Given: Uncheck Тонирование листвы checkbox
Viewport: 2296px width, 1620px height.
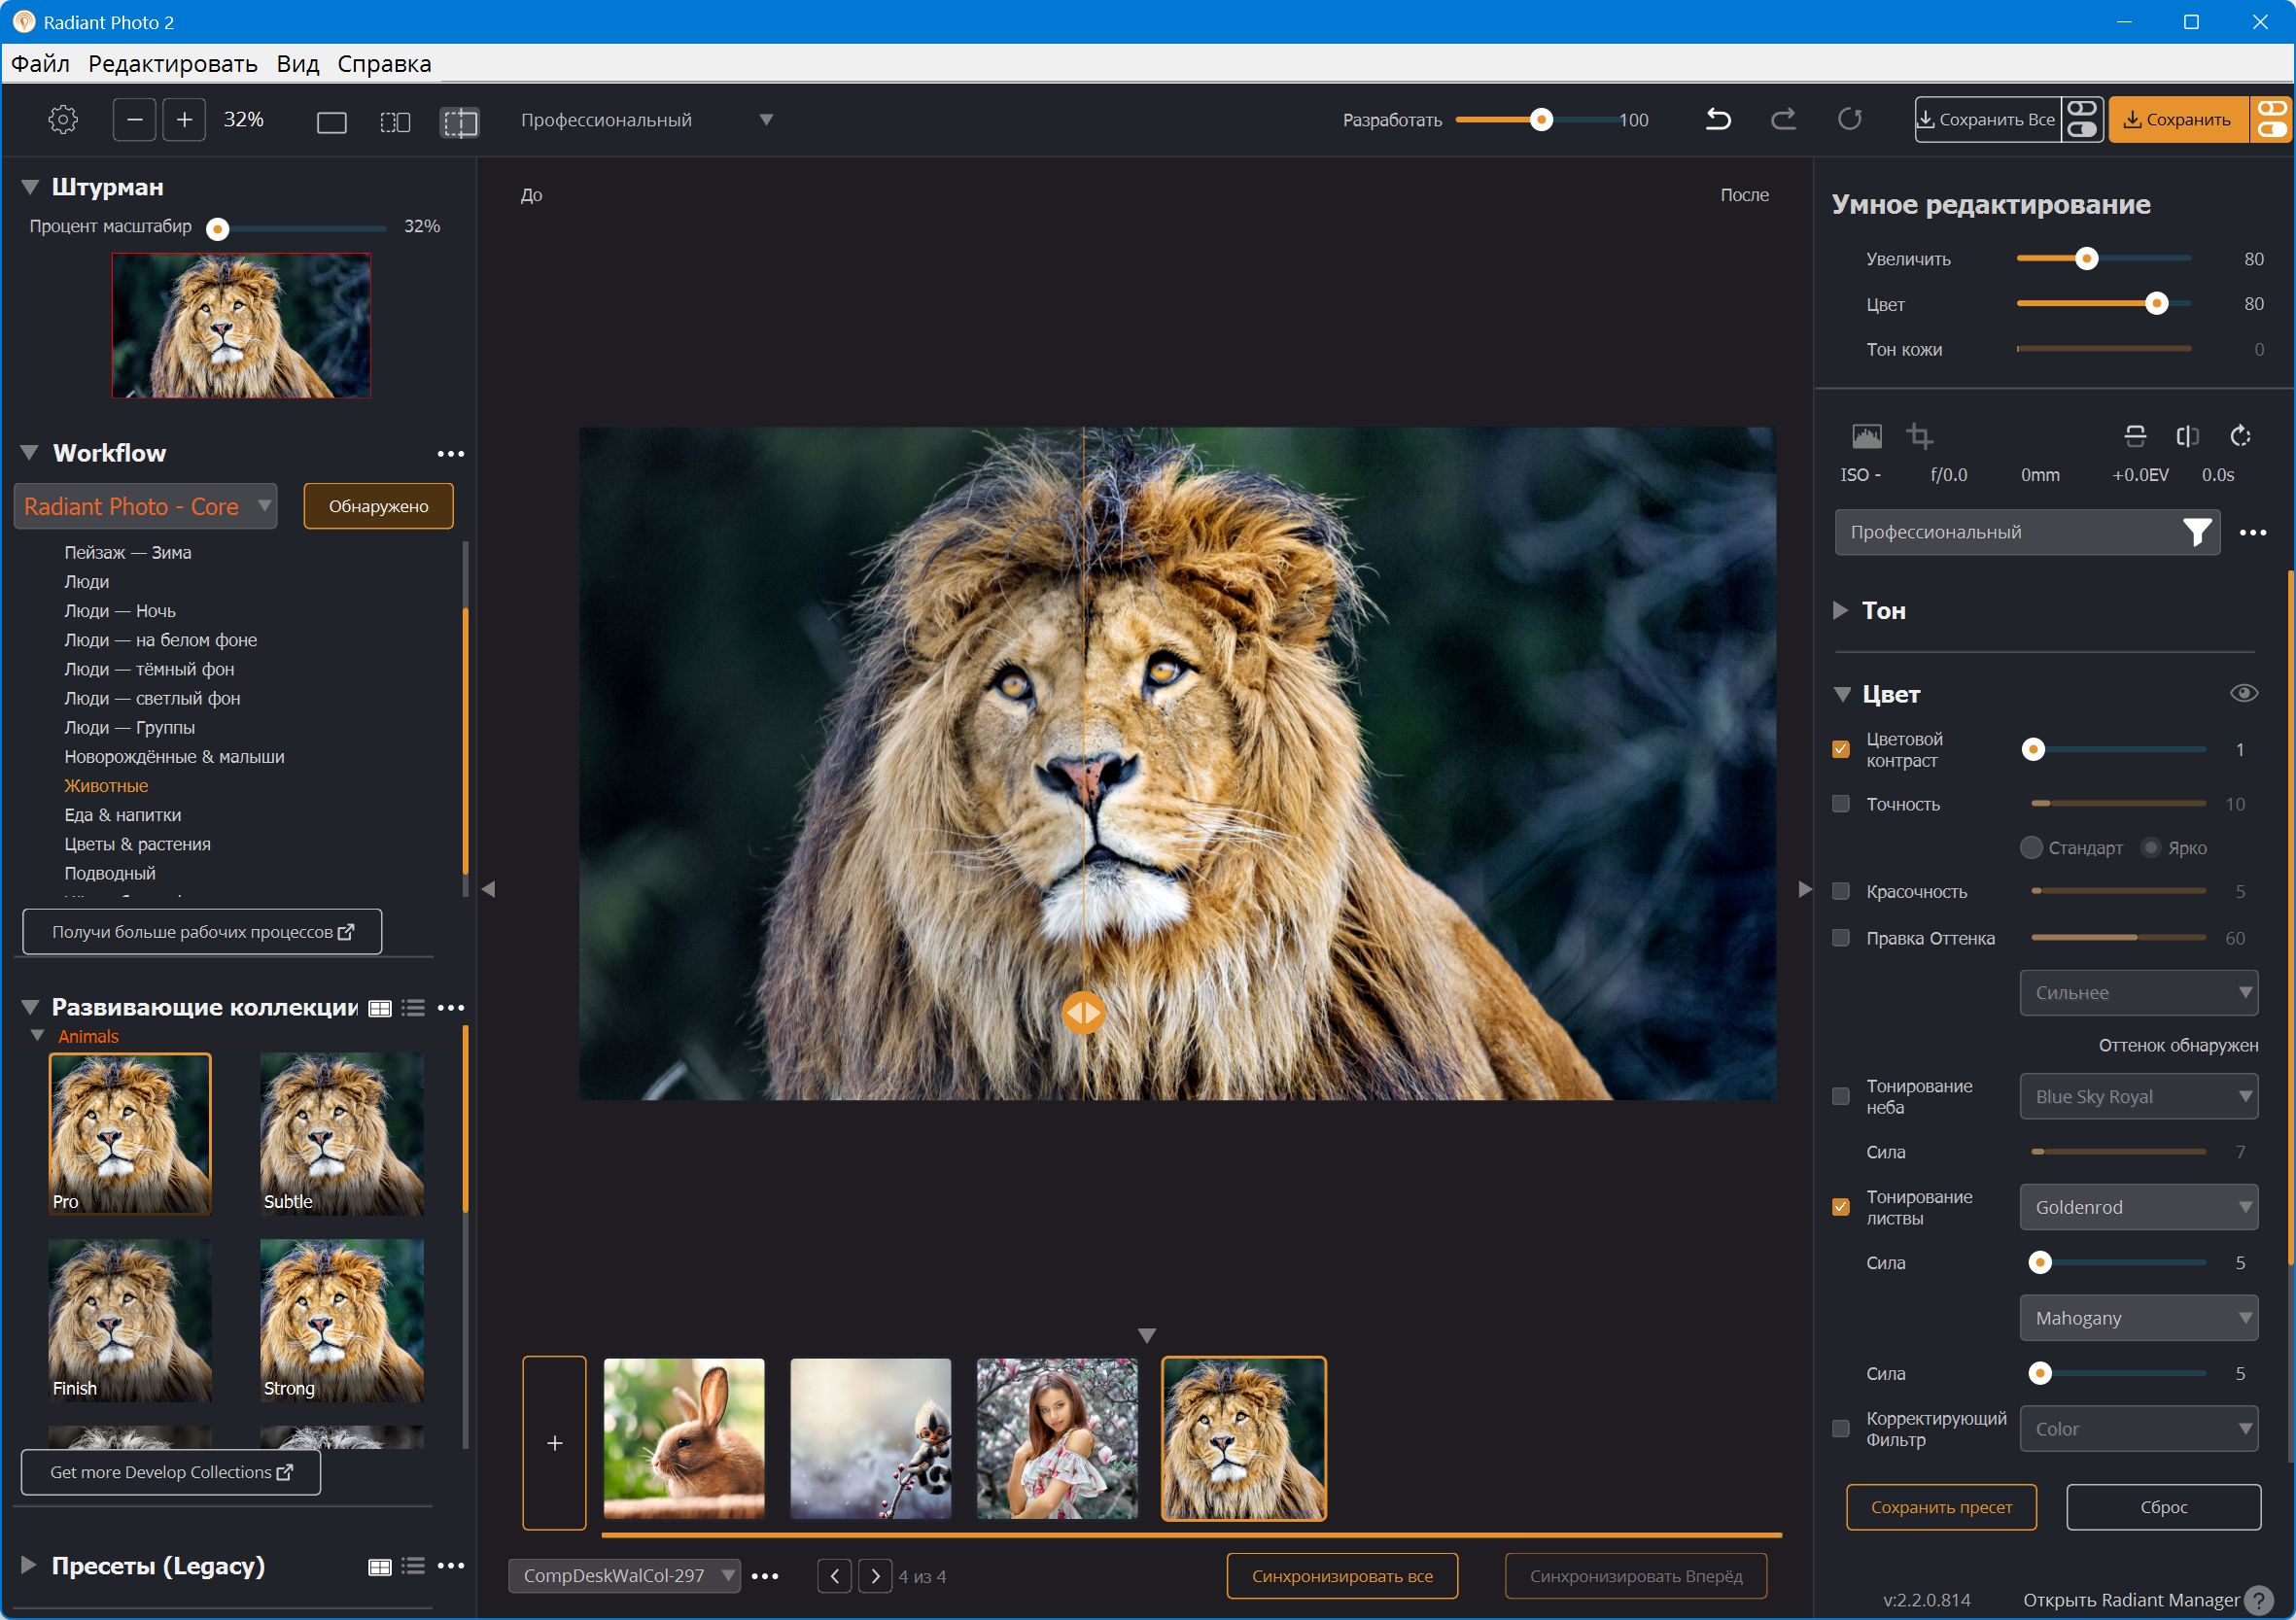Looking at the screenshot, I should point(1841,1207).
